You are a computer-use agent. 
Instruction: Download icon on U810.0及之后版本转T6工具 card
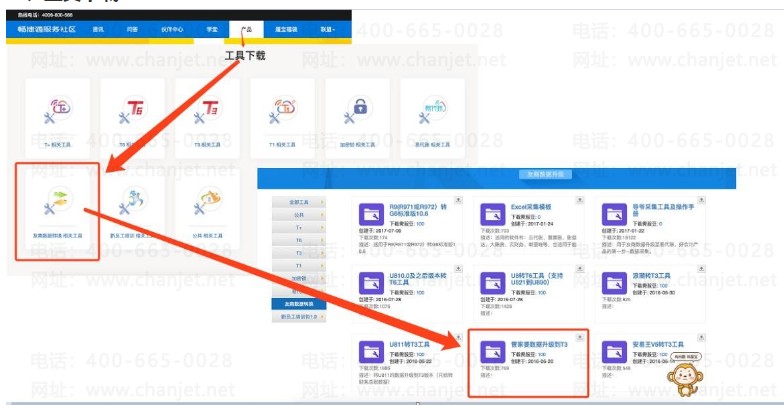click(458, 268)
